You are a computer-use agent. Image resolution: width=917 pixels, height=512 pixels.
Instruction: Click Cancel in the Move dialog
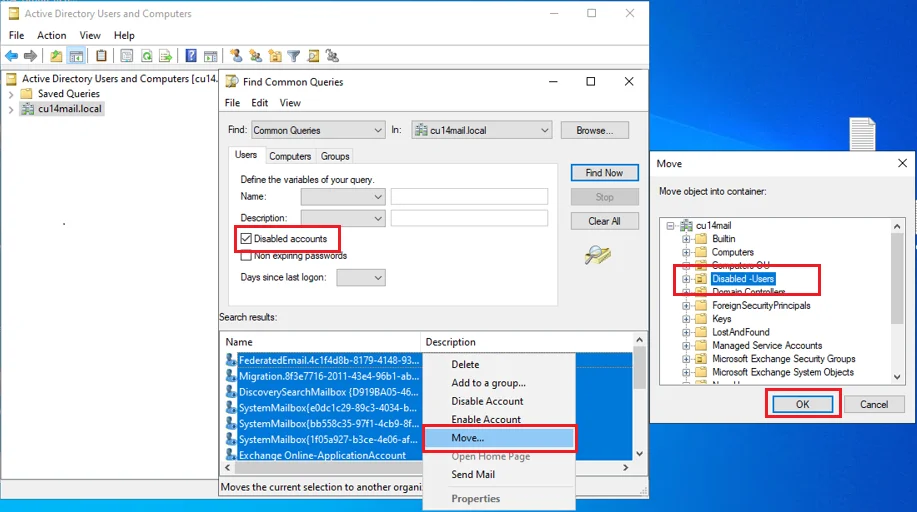click(x=874, y=404)
